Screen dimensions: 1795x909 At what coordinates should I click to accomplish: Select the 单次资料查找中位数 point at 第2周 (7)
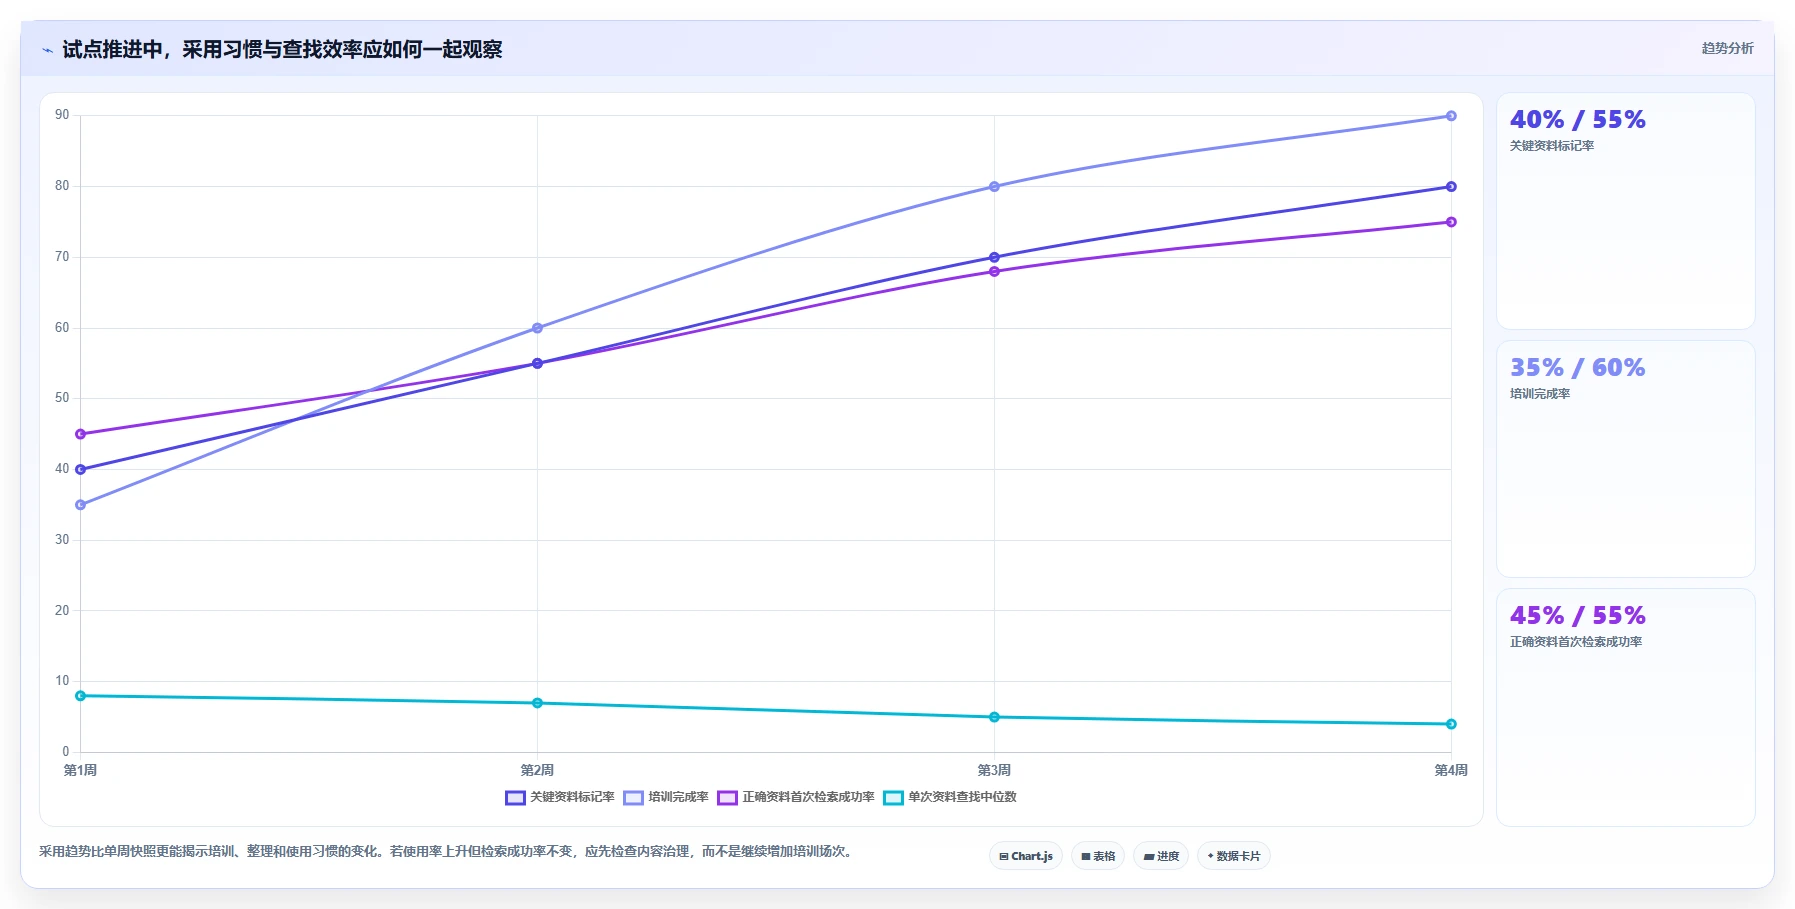(x=537, y=703)
